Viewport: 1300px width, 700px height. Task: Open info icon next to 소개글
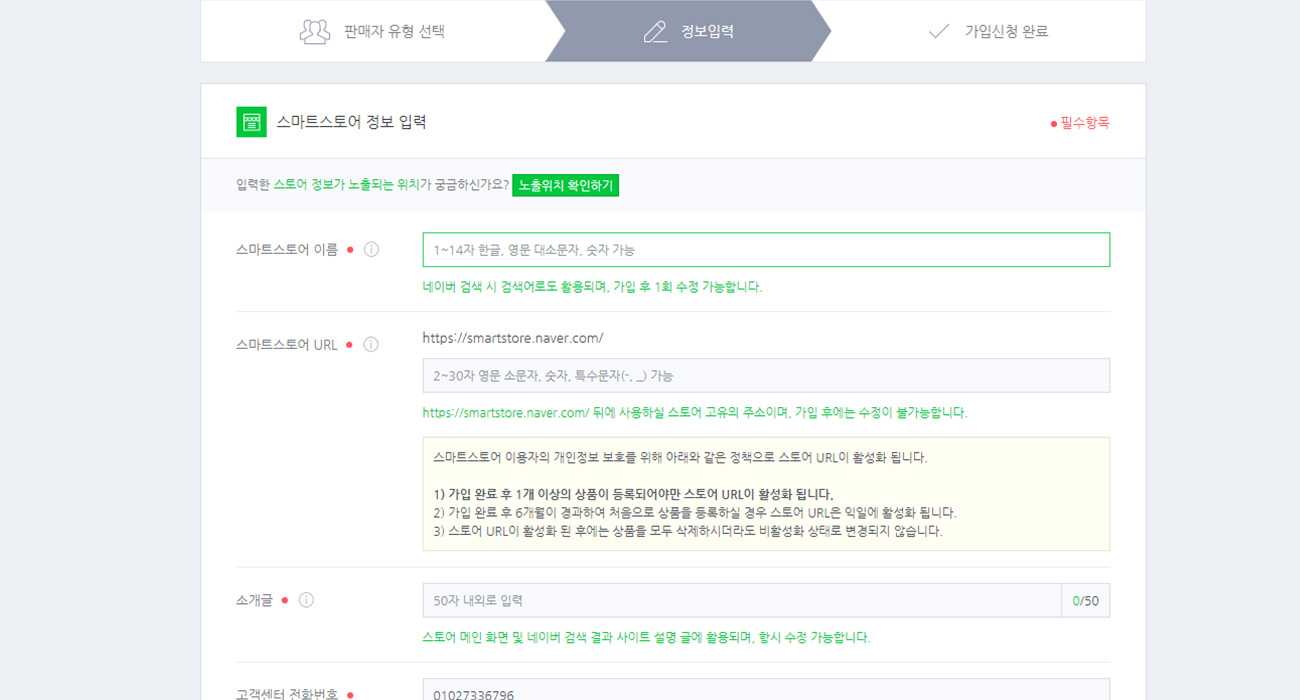(x=306, y=600)
